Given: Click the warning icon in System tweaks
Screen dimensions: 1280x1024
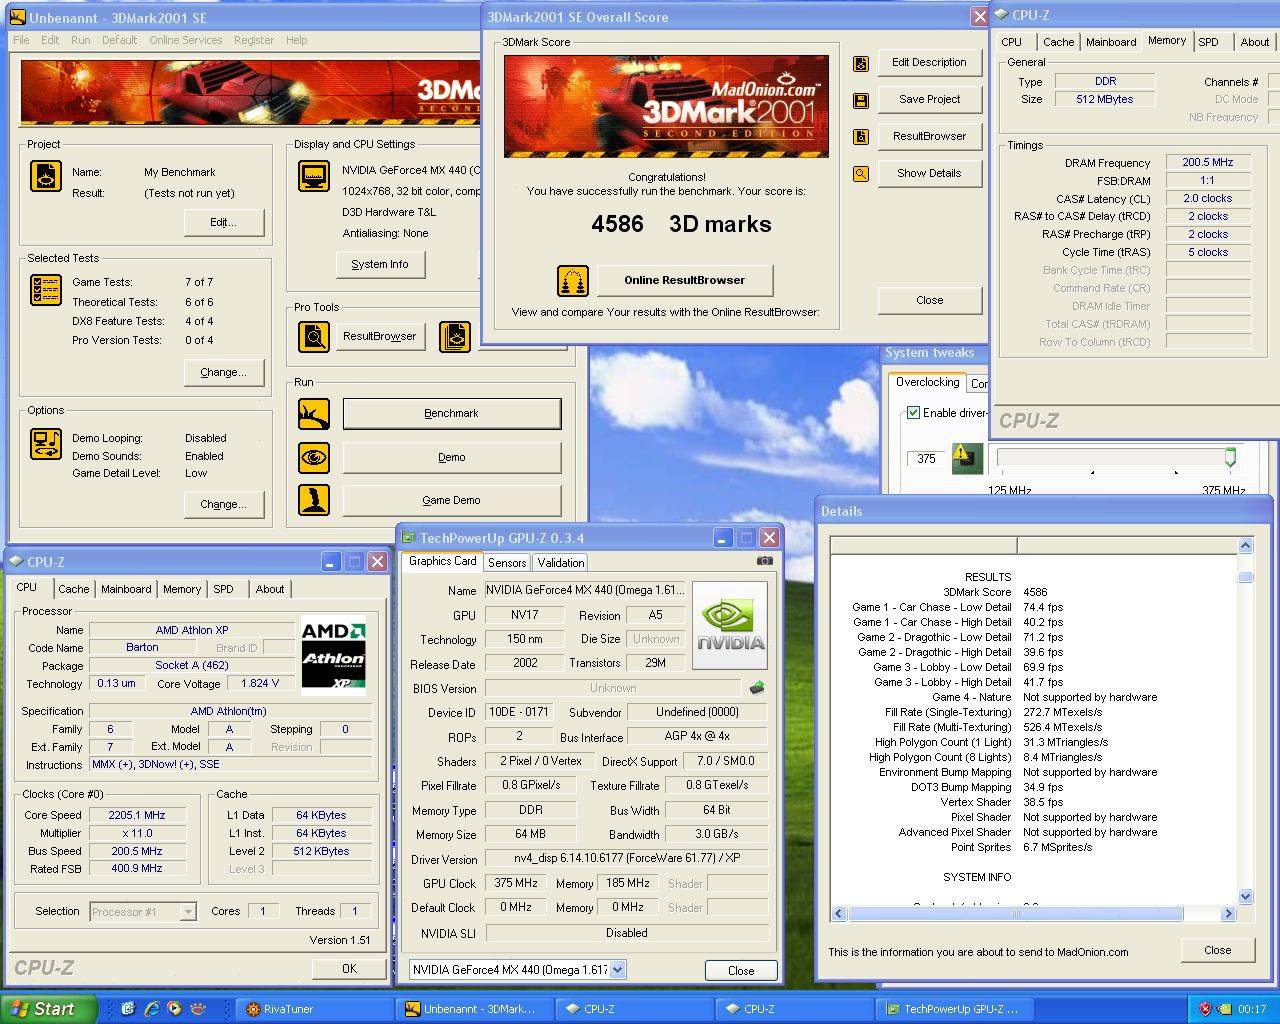Looking at the screenshot, I should 967,457.
